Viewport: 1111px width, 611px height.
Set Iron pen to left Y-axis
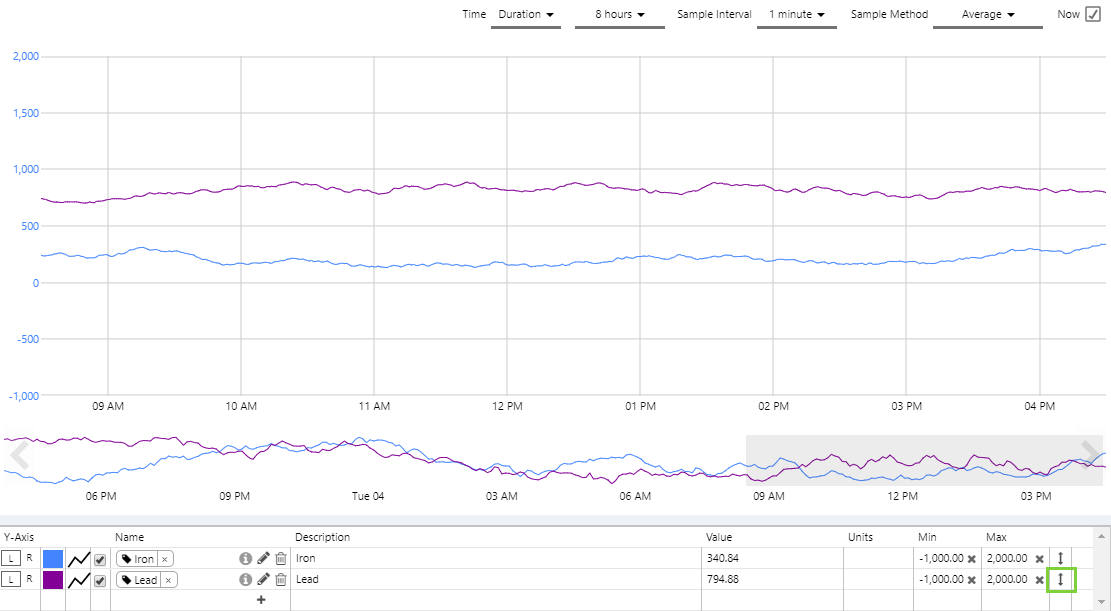click(11, 559)
